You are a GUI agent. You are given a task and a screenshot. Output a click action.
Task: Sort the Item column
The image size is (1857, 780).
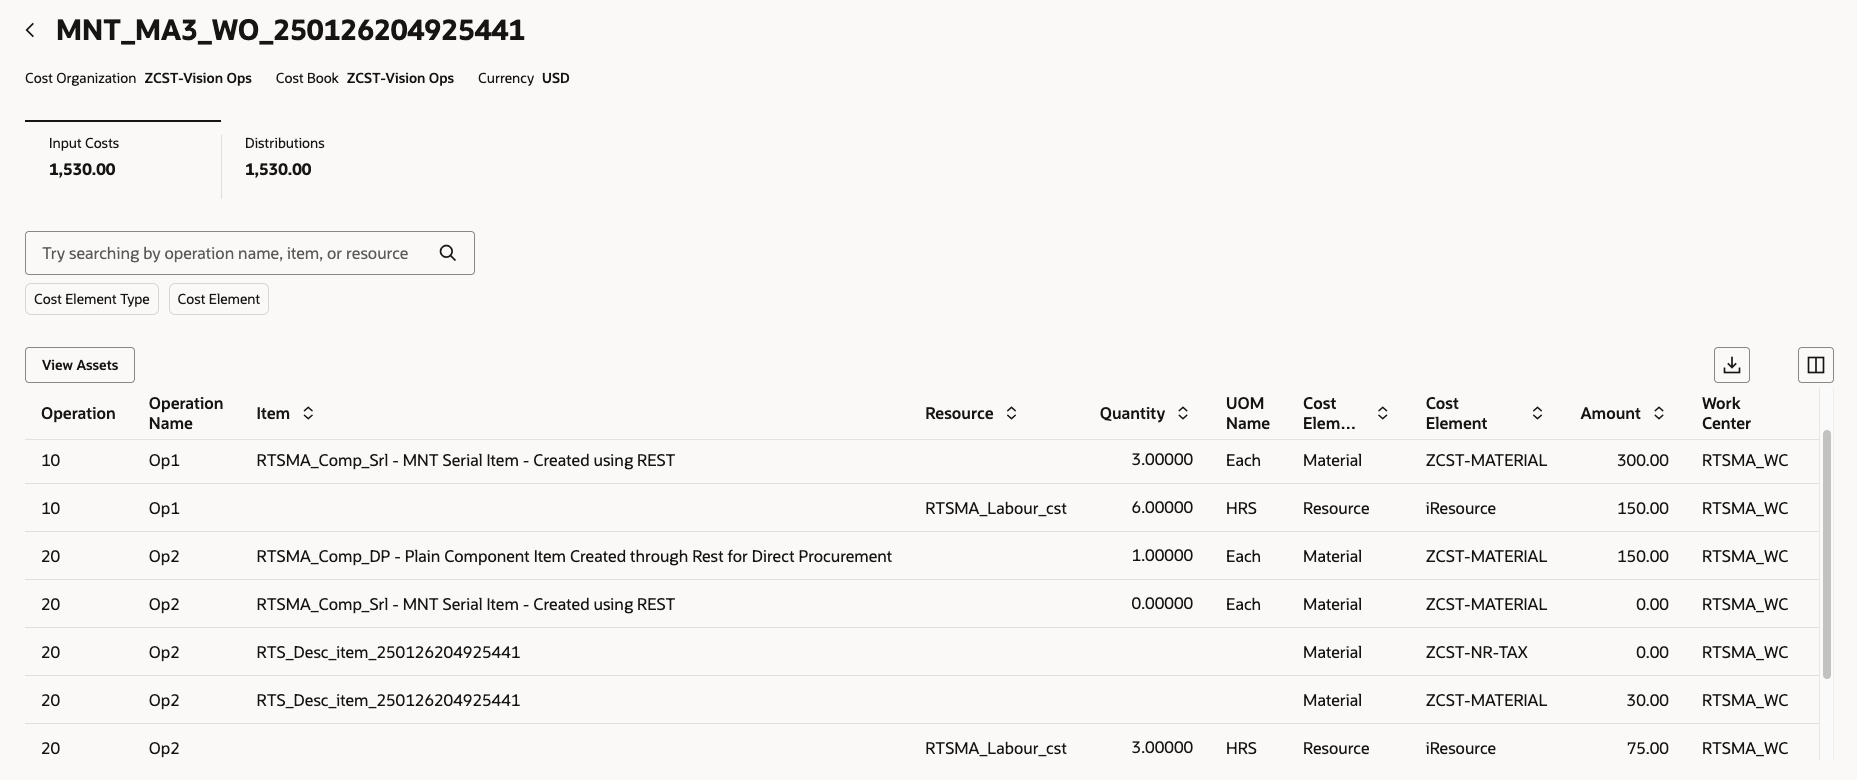click(306, 412)
